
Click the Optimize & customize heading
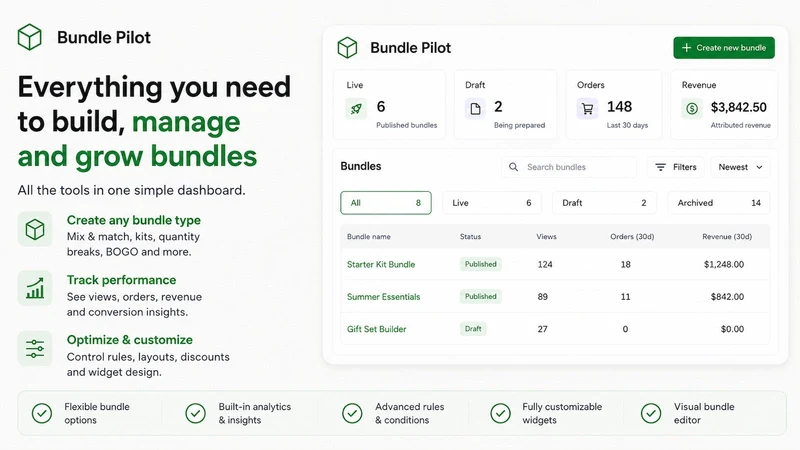point(130,340)
